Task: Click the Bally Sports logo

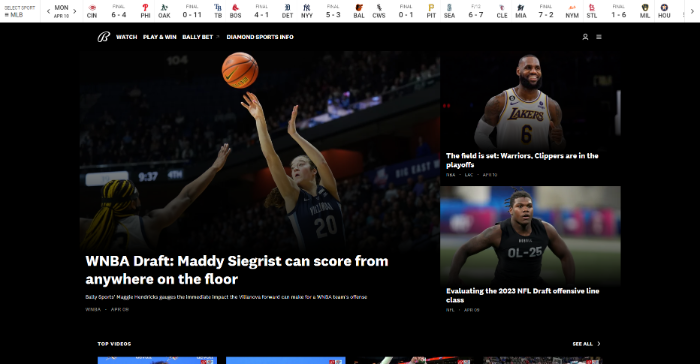Action: click(104, 37)
